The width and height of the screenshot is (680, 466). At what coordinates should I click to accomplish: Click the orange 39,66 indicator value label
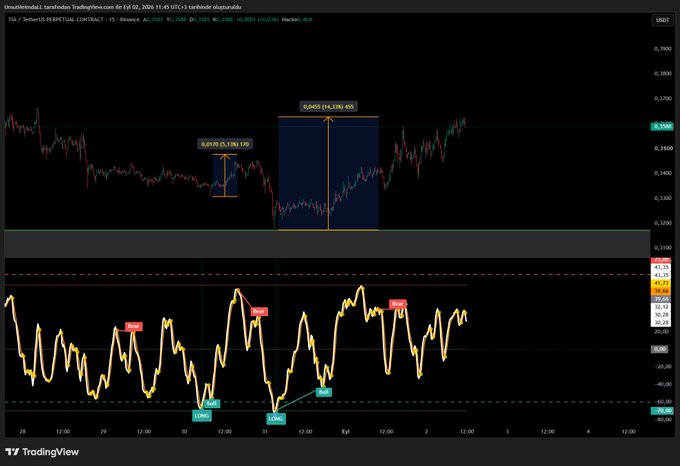tap(662, 291)
